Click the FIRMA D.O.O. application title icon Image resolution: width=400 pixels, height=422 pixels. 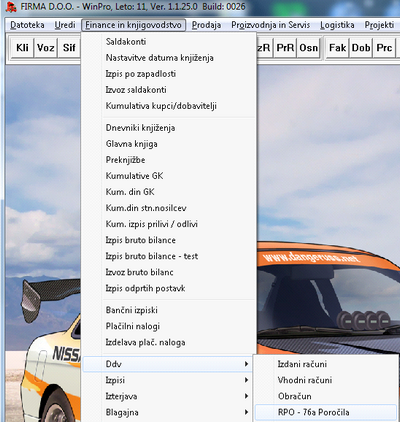(x=11, y=7)
